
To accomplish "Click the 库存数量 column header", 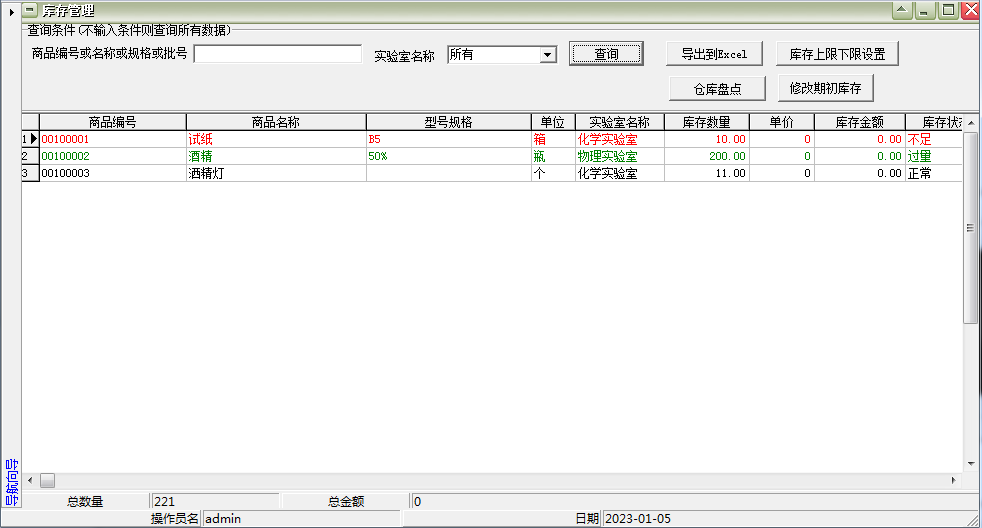I will click(x=706, y=122).
